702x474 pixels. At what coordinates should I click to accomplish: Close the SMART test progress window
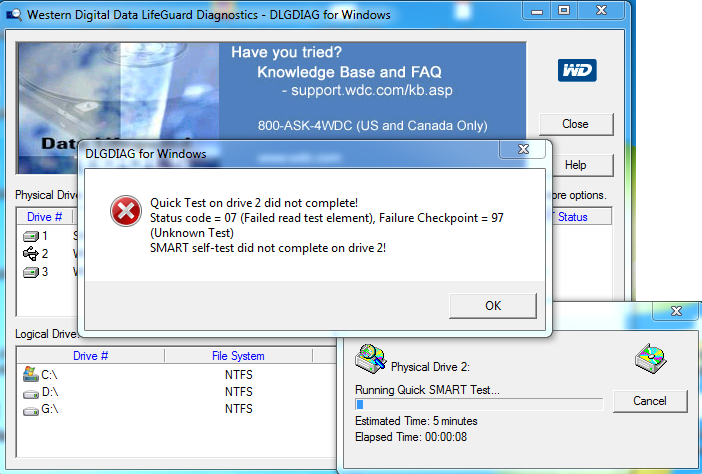(x=676, y=311)
